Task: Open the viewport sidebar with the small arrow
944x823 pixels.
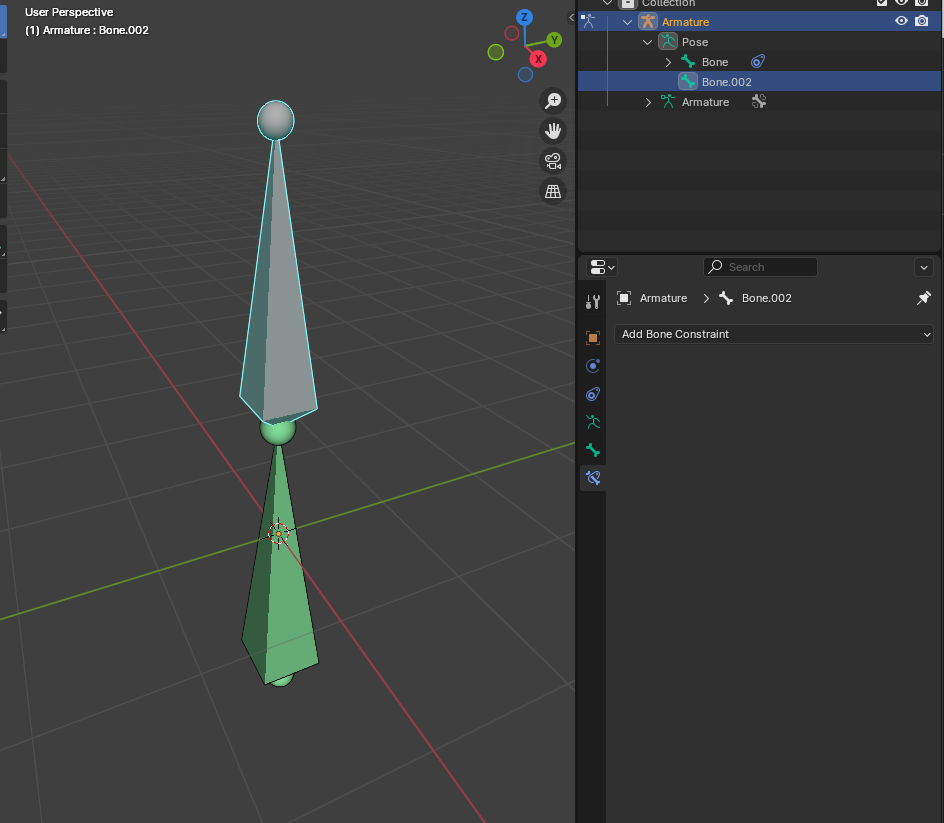Action: [x=571, y=17]
